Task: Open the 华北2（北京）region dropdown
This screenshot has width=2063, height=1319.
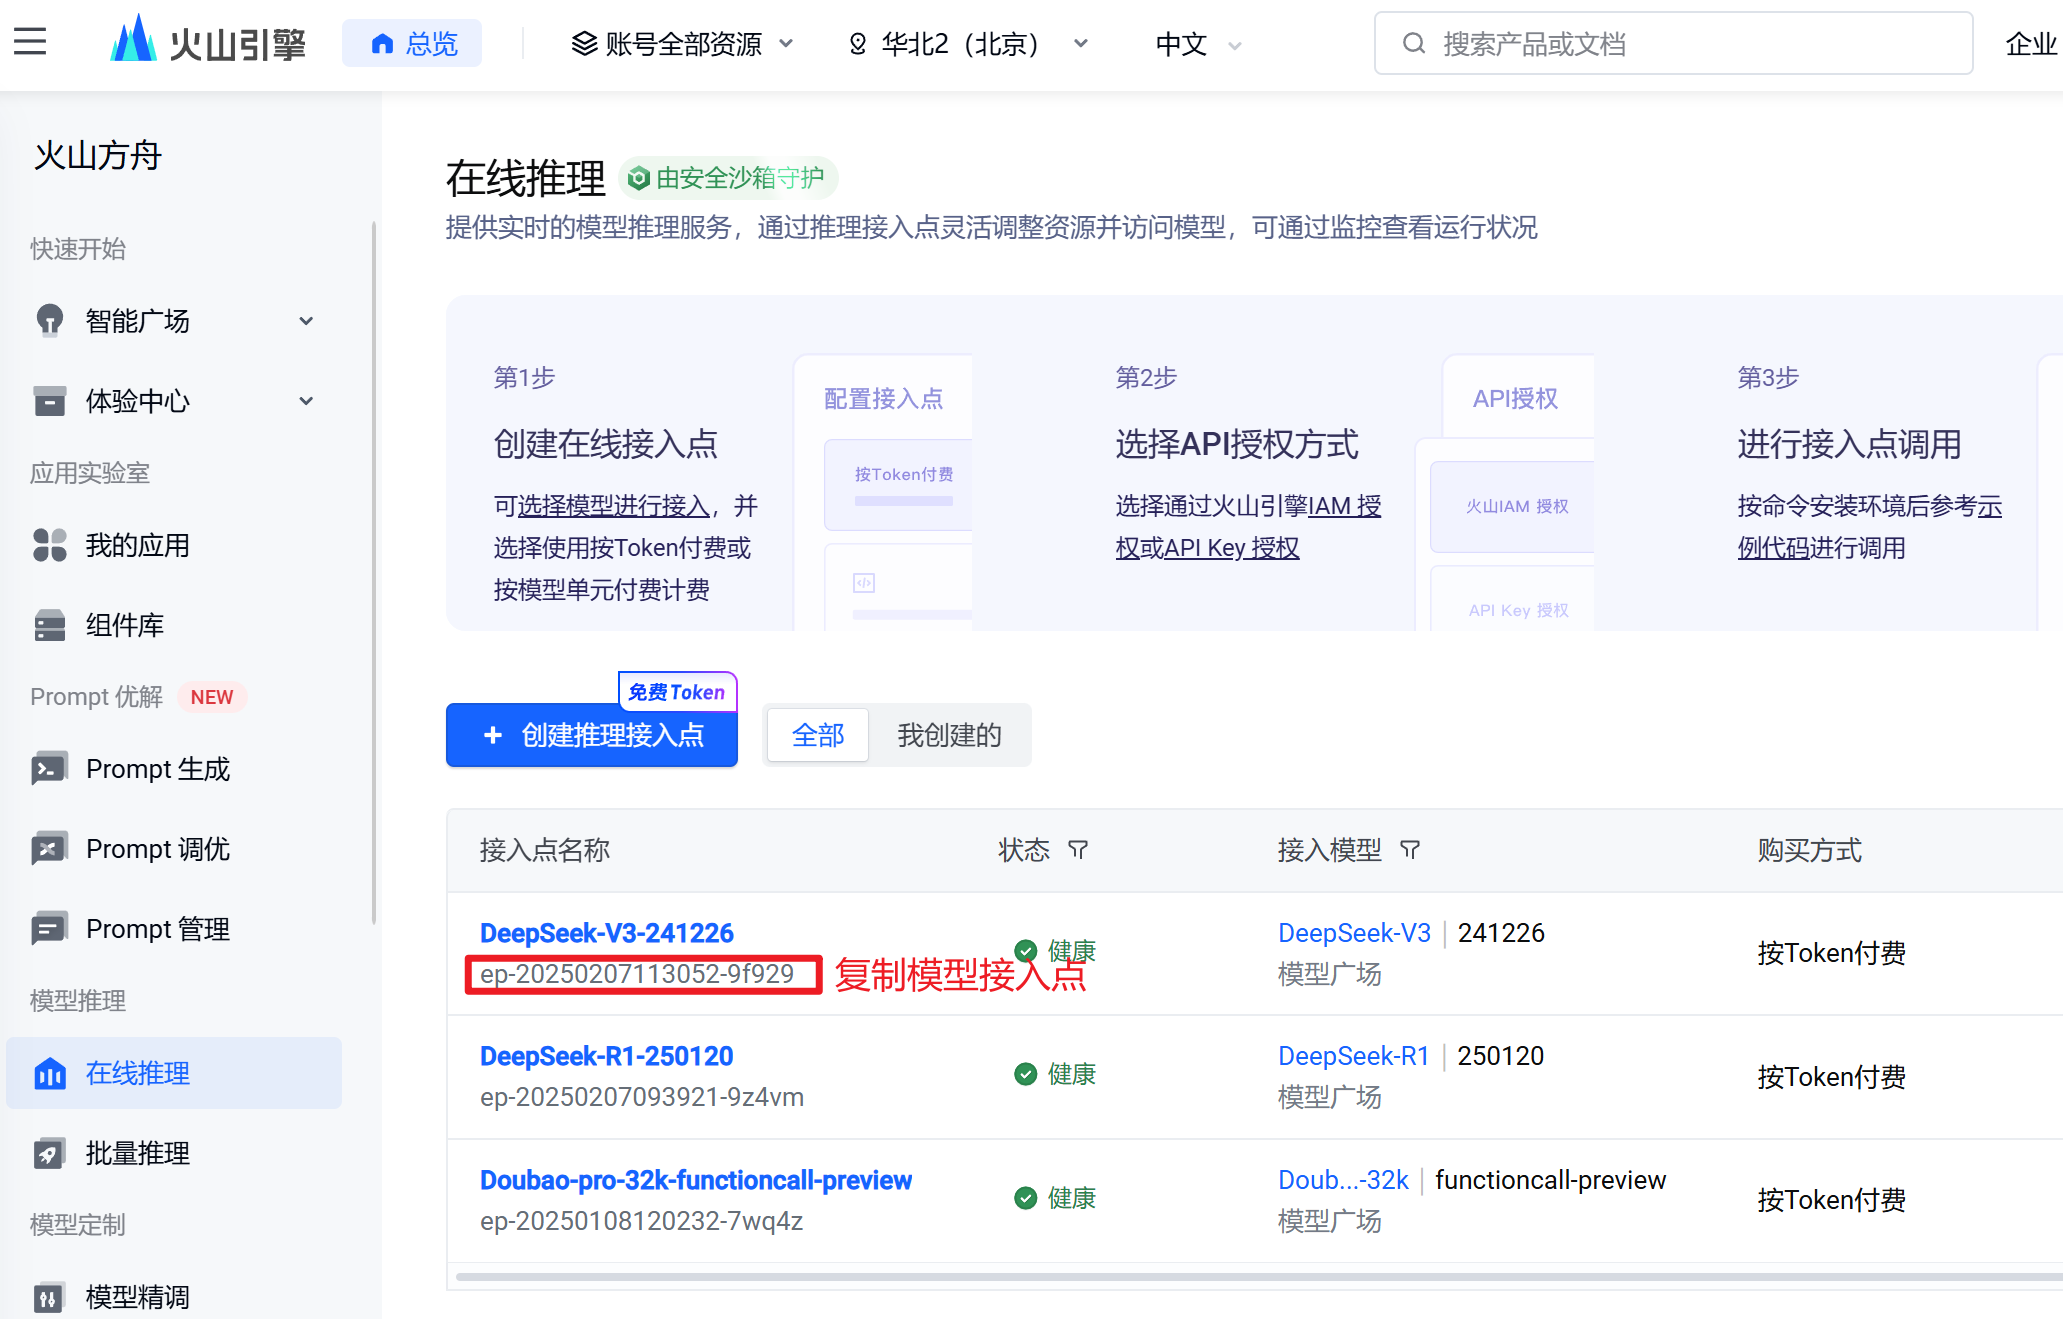Action: [x=968, y=44]
